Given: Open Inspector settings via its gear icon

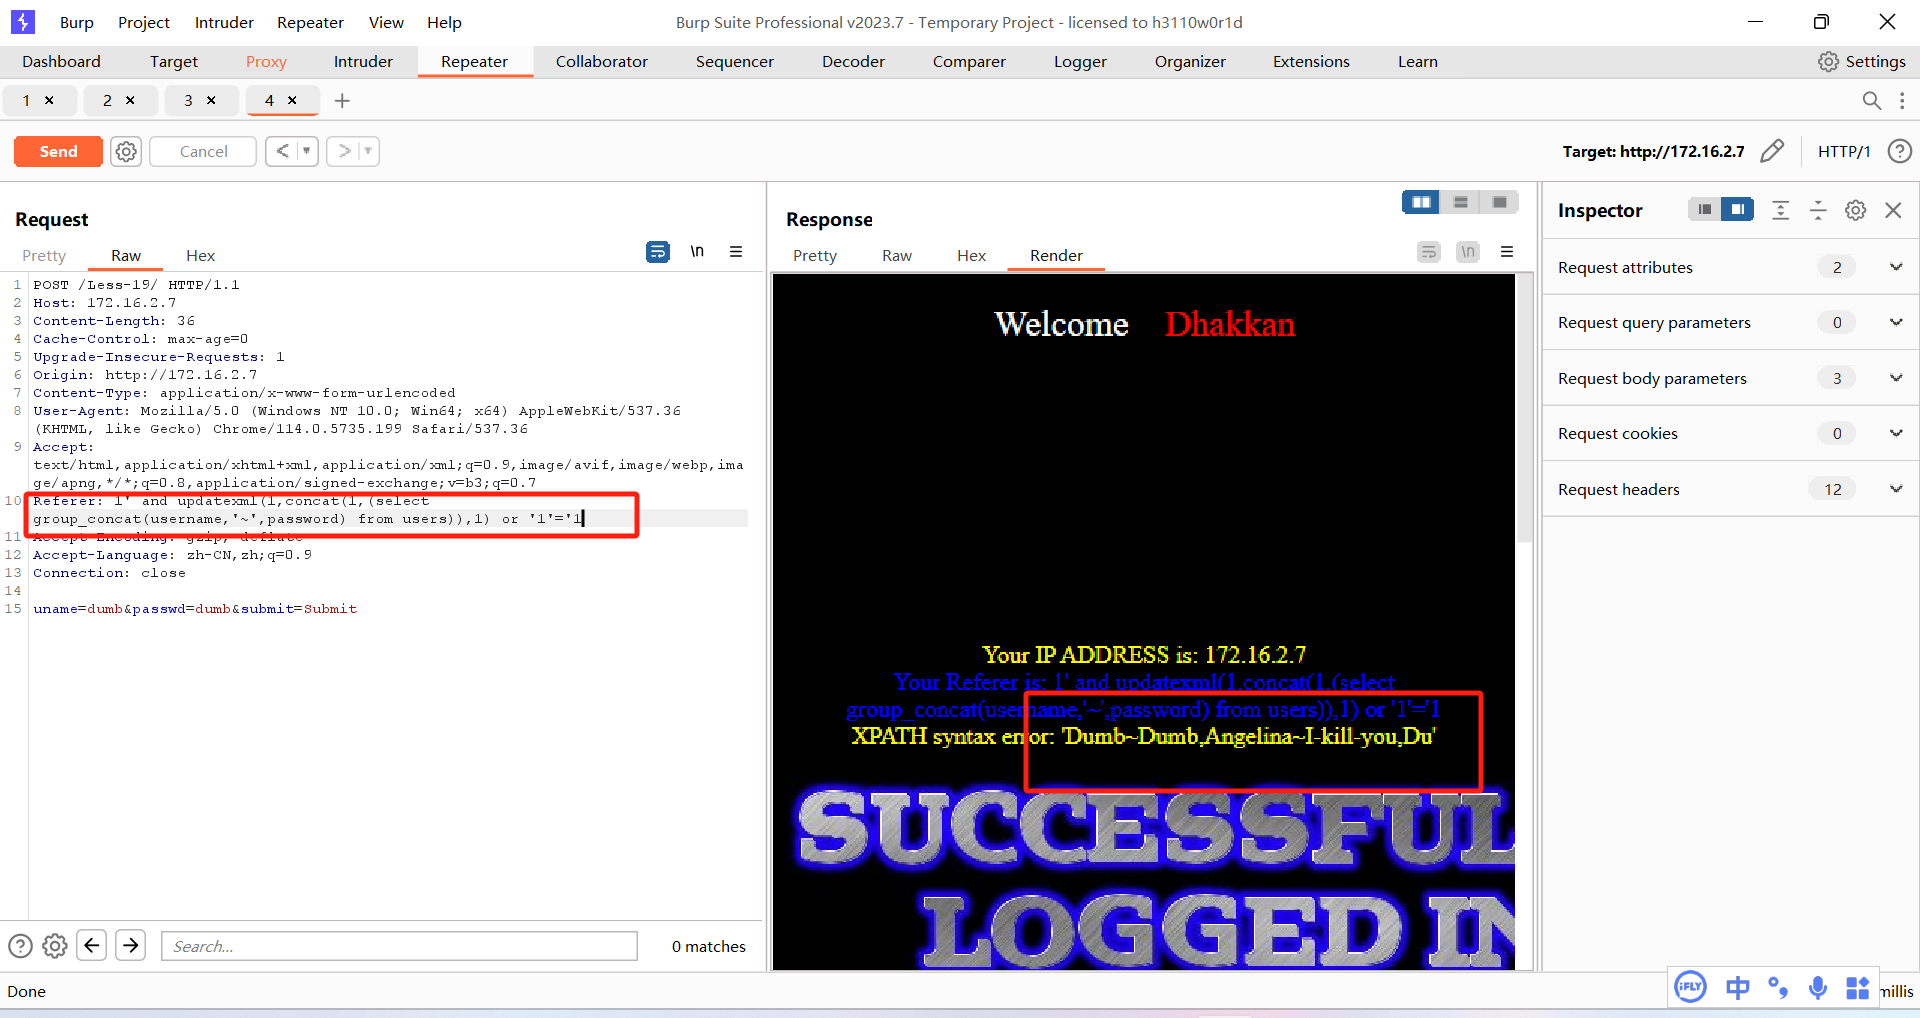Looking at the screenshot, I should point(1856,210).
